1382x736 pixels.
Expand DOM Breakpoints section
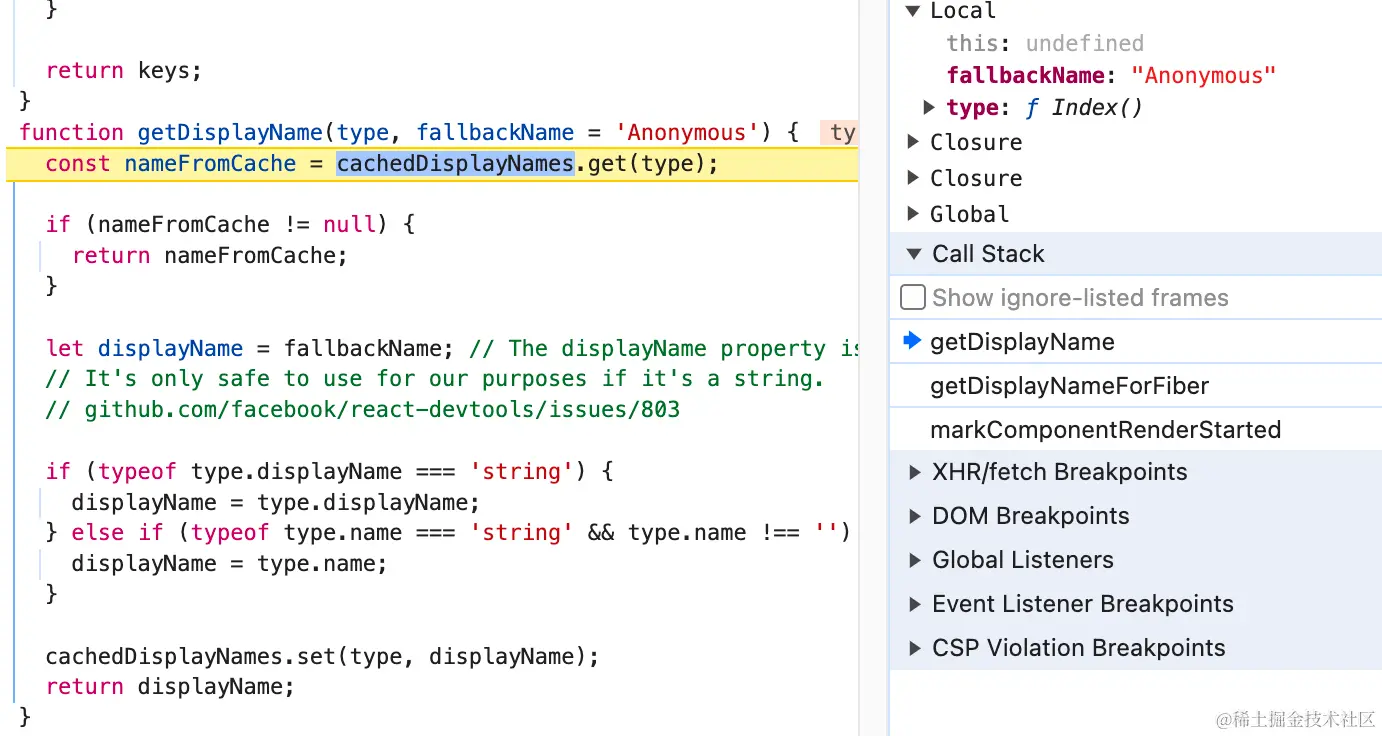(x=914, y=516)
